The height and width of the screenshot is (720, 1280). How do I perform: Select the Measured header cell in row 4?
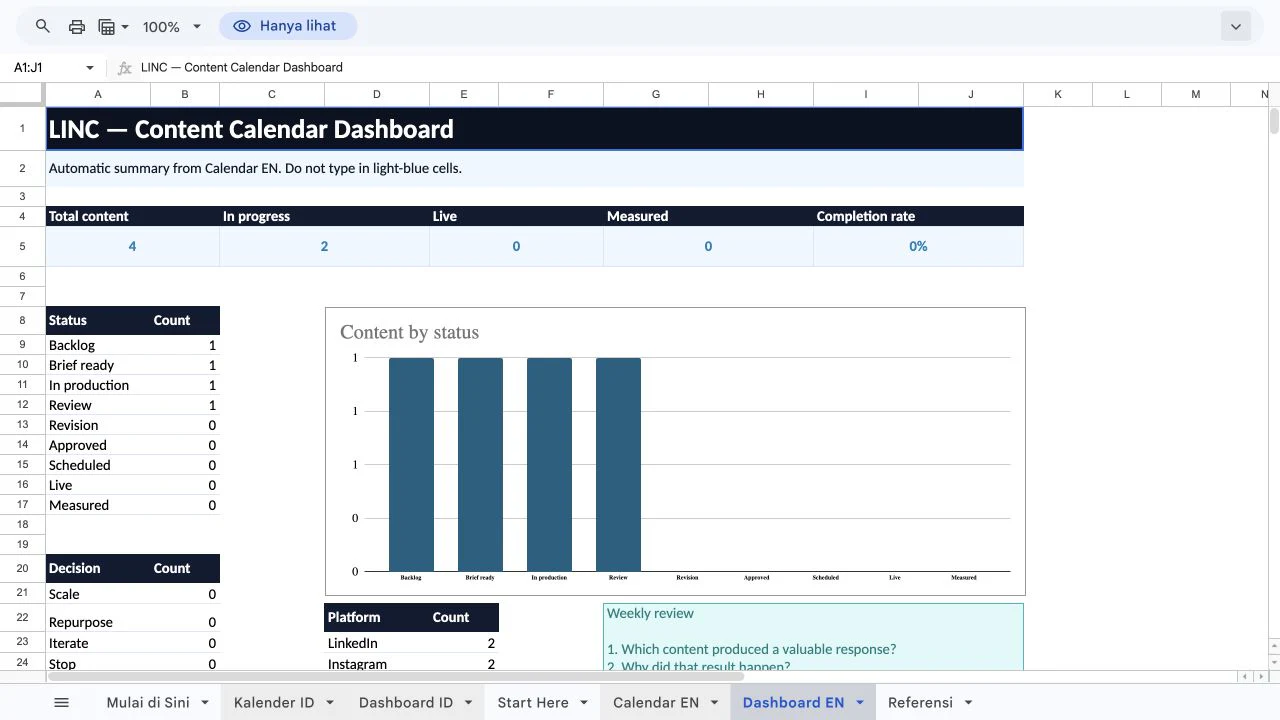click(708, 216)
